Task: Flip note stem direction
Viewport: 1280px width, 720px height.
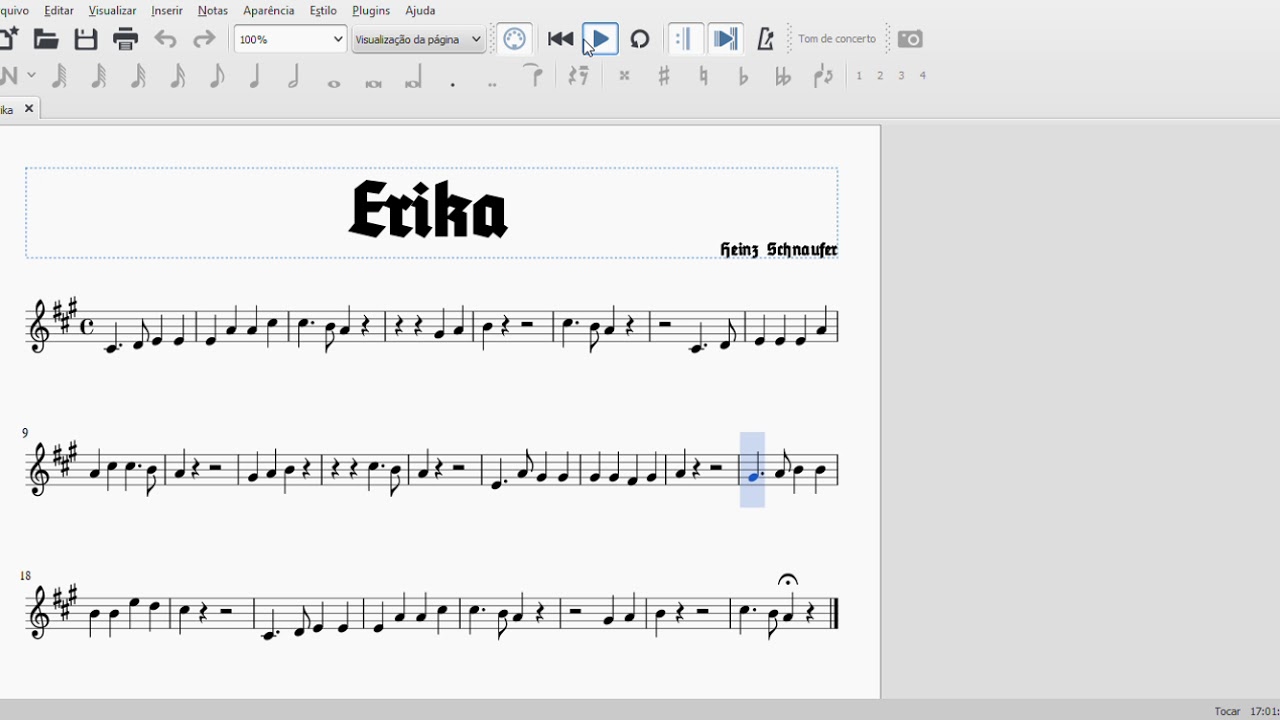Action: pyautogui.click(x=823, y=76)
